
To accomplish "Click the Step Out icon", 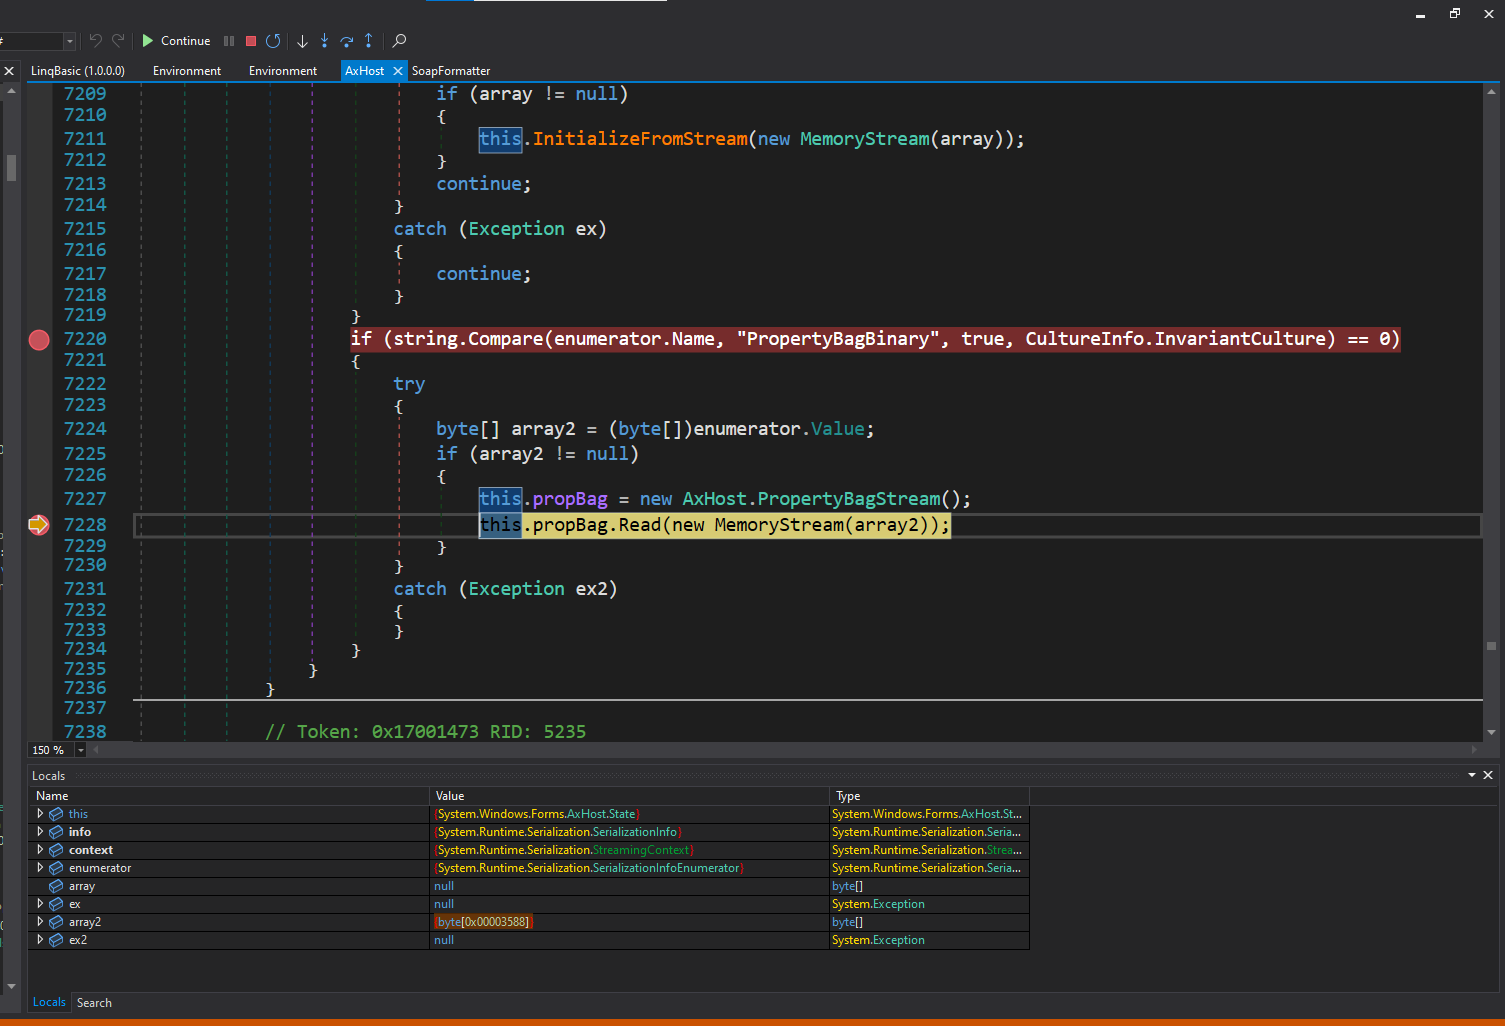I will [368, 41].
